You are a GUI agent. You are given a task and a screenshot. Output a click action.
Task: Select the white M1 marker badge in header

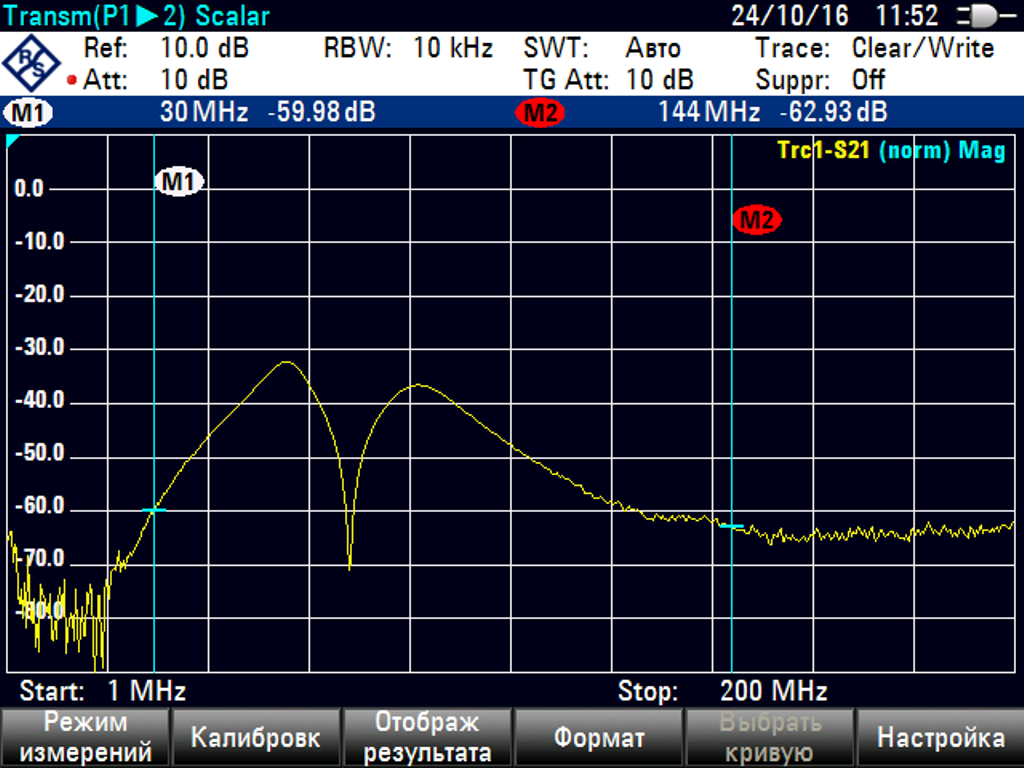[x=28, y=113]
